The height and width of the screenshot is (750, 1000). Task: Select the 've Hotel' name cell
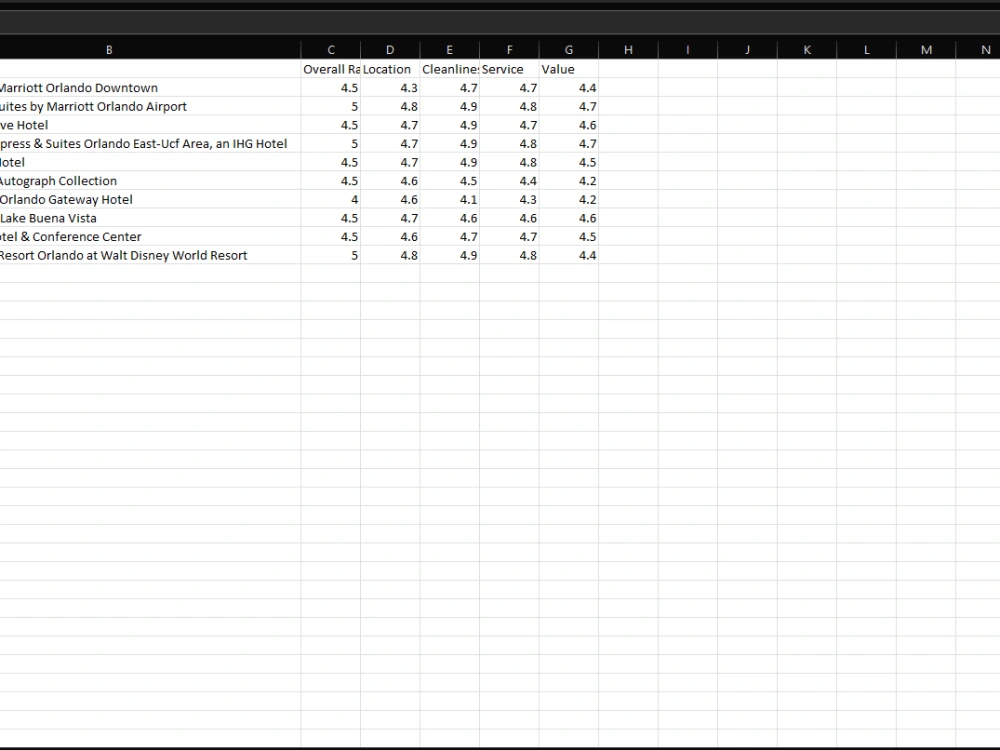(x=150, y=125)
